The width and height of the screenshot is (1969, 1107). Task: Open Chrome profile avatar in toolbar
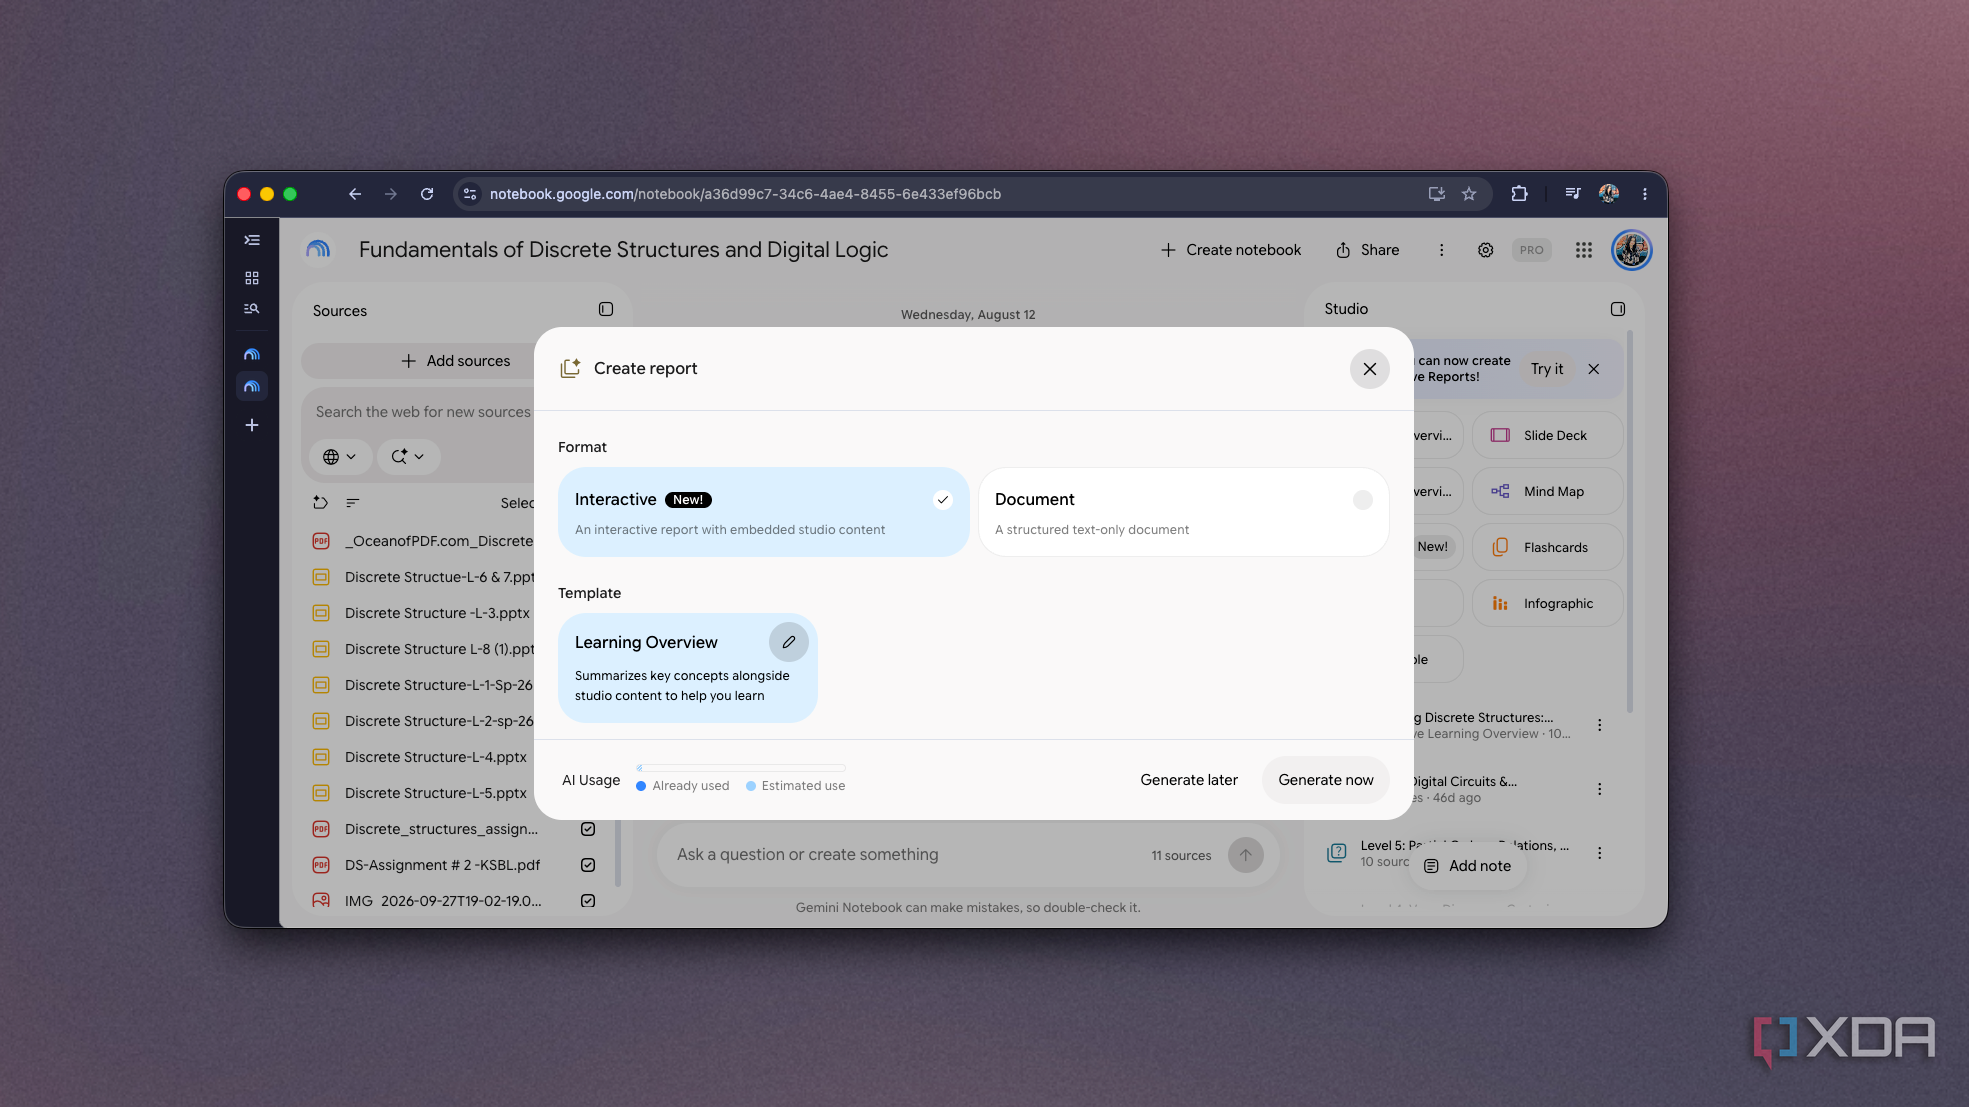click(x=1609, y=194)
